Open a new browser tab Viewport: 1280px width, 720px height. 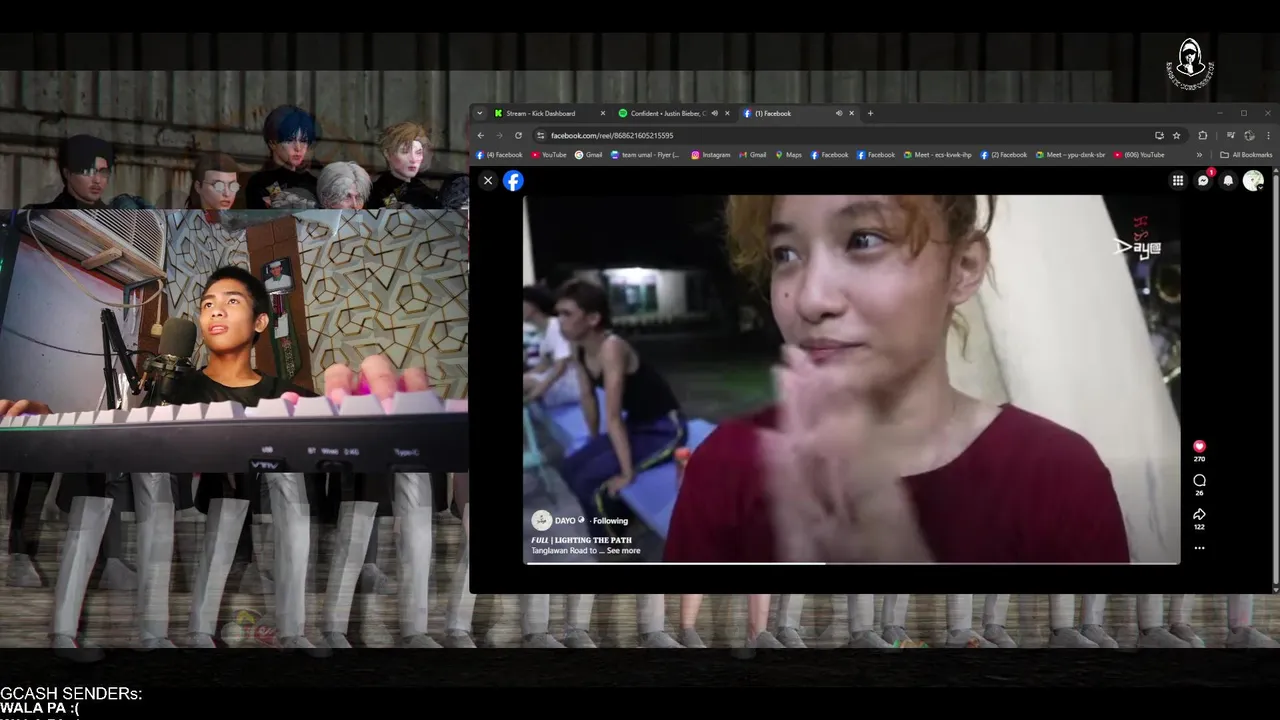point(870,113)
